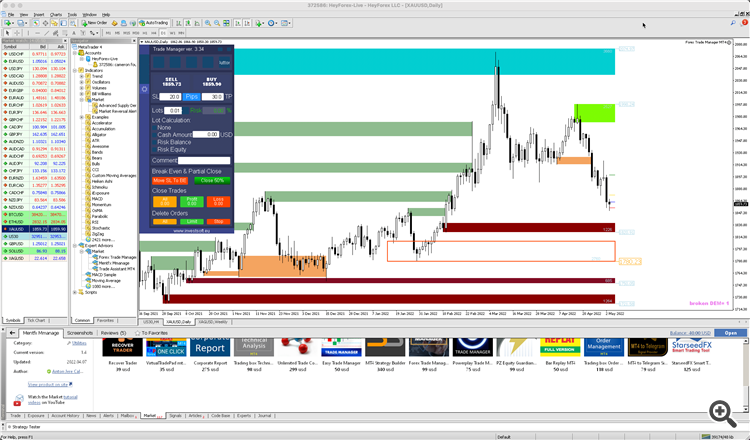Viewport: 750px width, 440px height.
Task: Switch chart timeframe to H4
Action: pos(154,33)
